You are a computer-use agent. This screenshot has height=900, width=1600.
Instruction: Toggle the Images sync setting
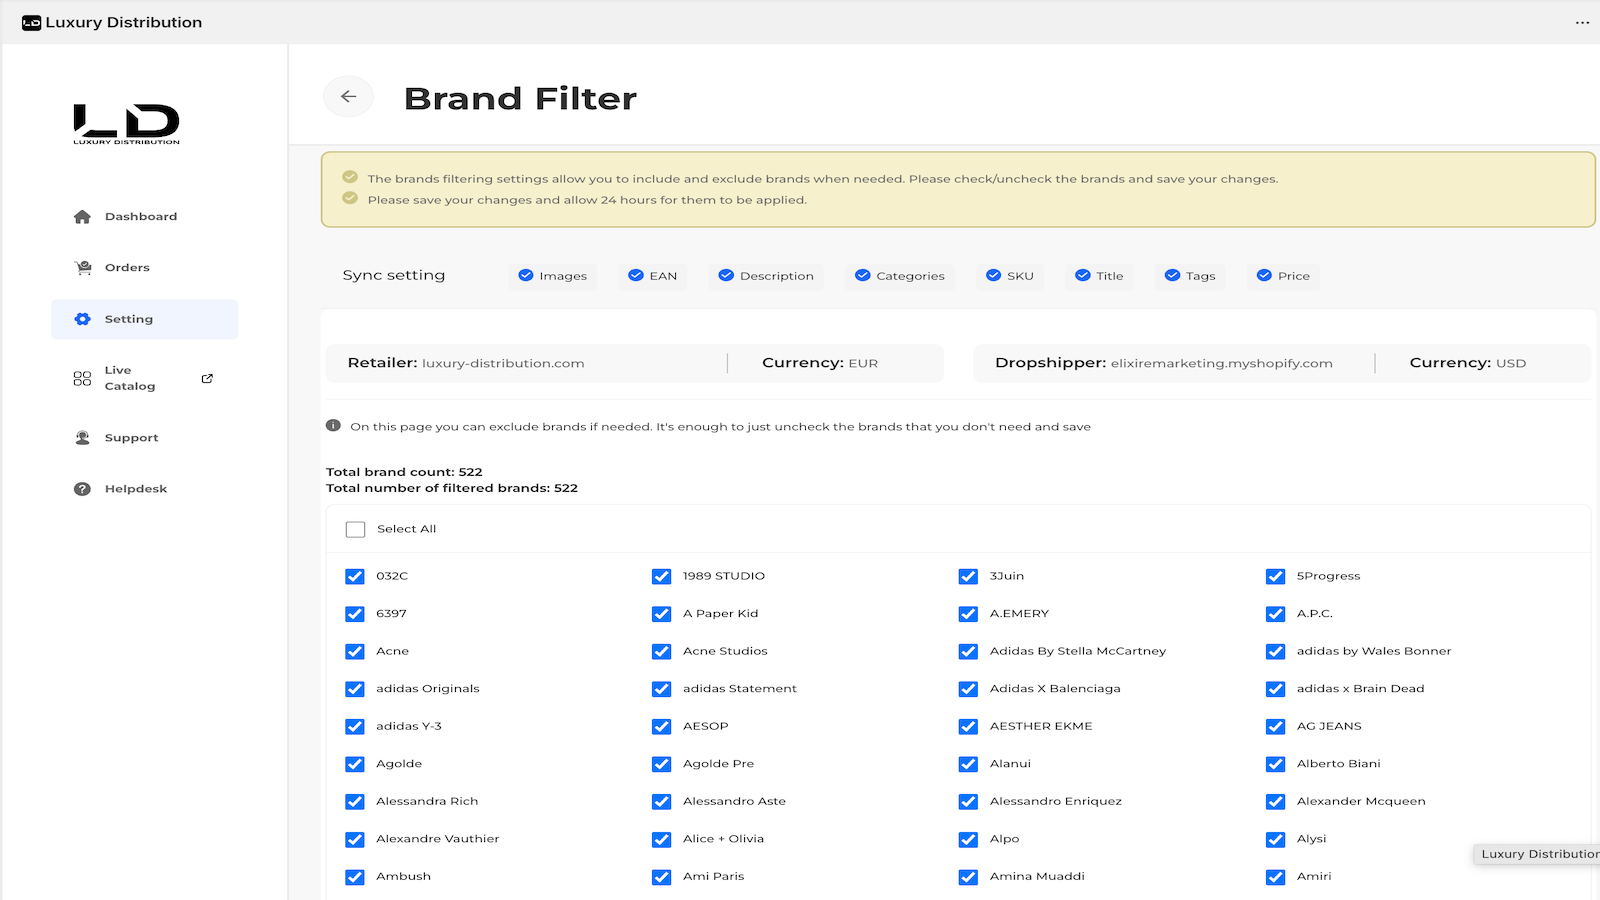[552, 276]
